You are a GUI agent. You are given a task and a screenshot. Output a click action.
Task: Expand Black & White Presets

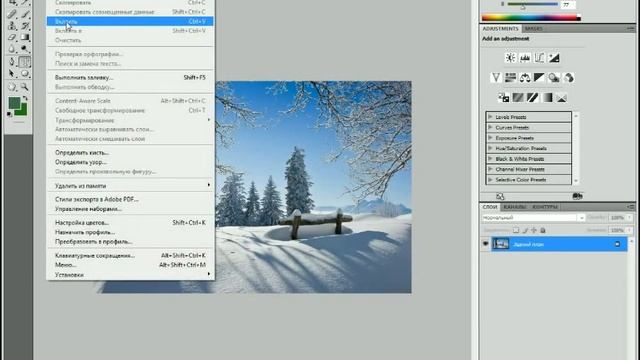click(490, 159)
